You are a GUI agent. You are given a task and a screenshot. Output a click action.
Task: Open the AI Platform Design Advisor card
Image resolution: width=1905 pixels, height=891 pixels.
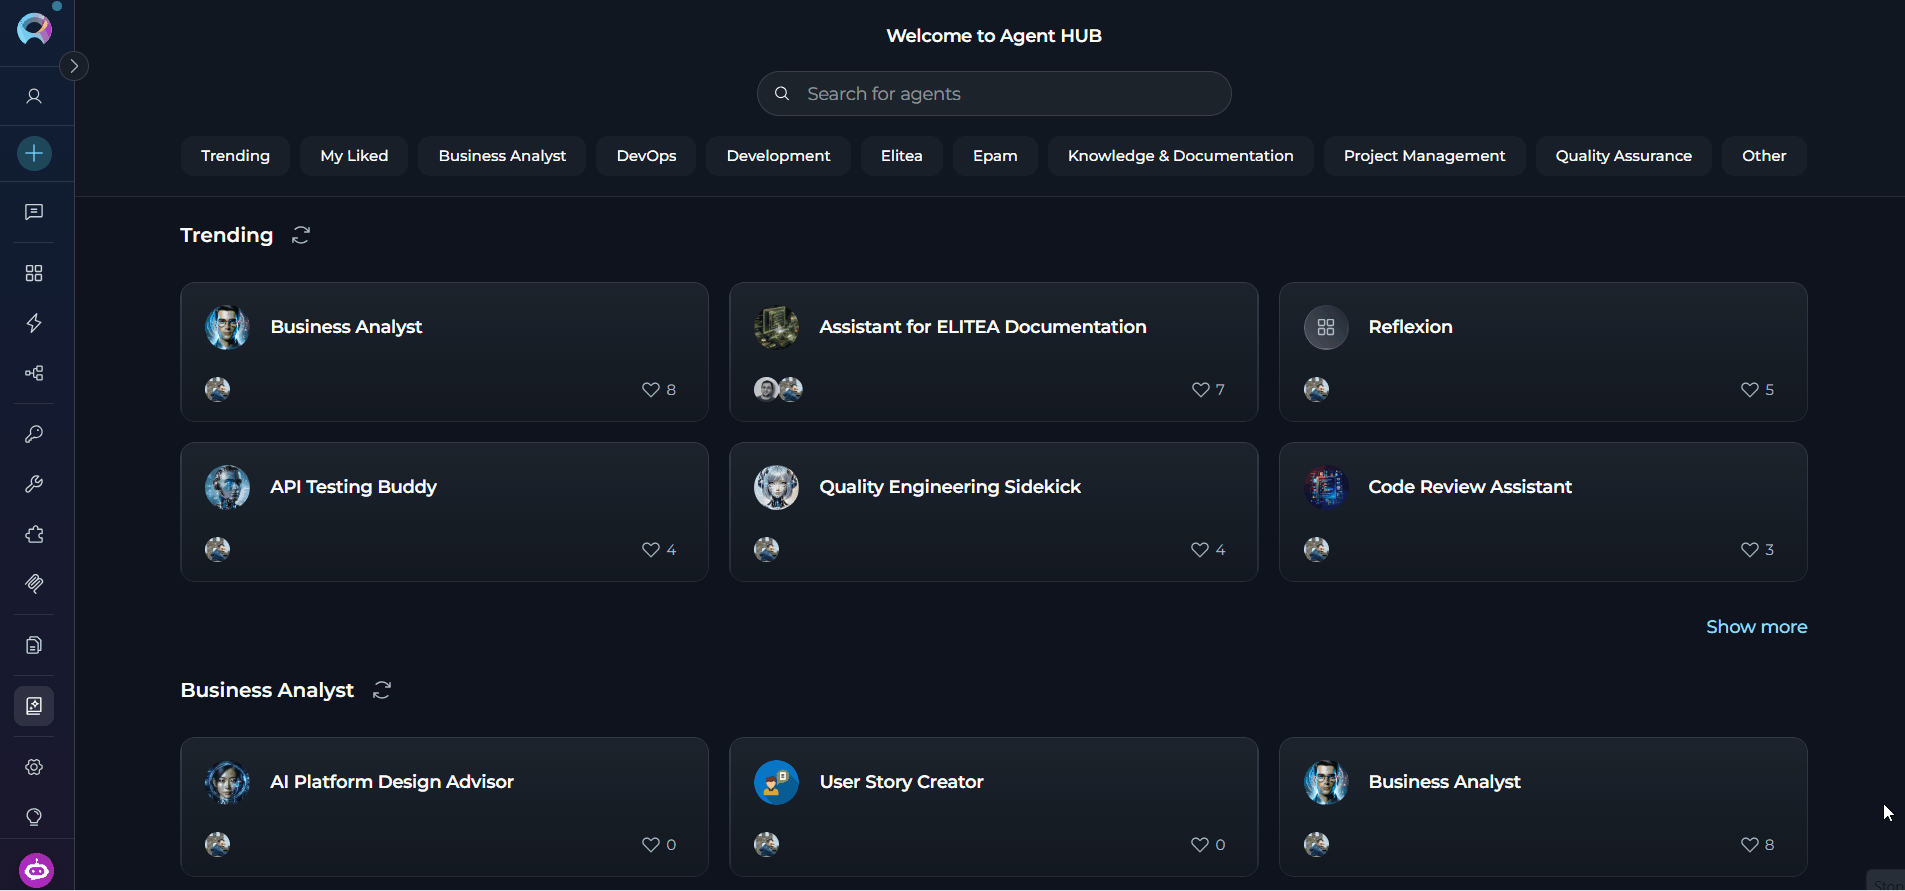click(x=444, y=807)
